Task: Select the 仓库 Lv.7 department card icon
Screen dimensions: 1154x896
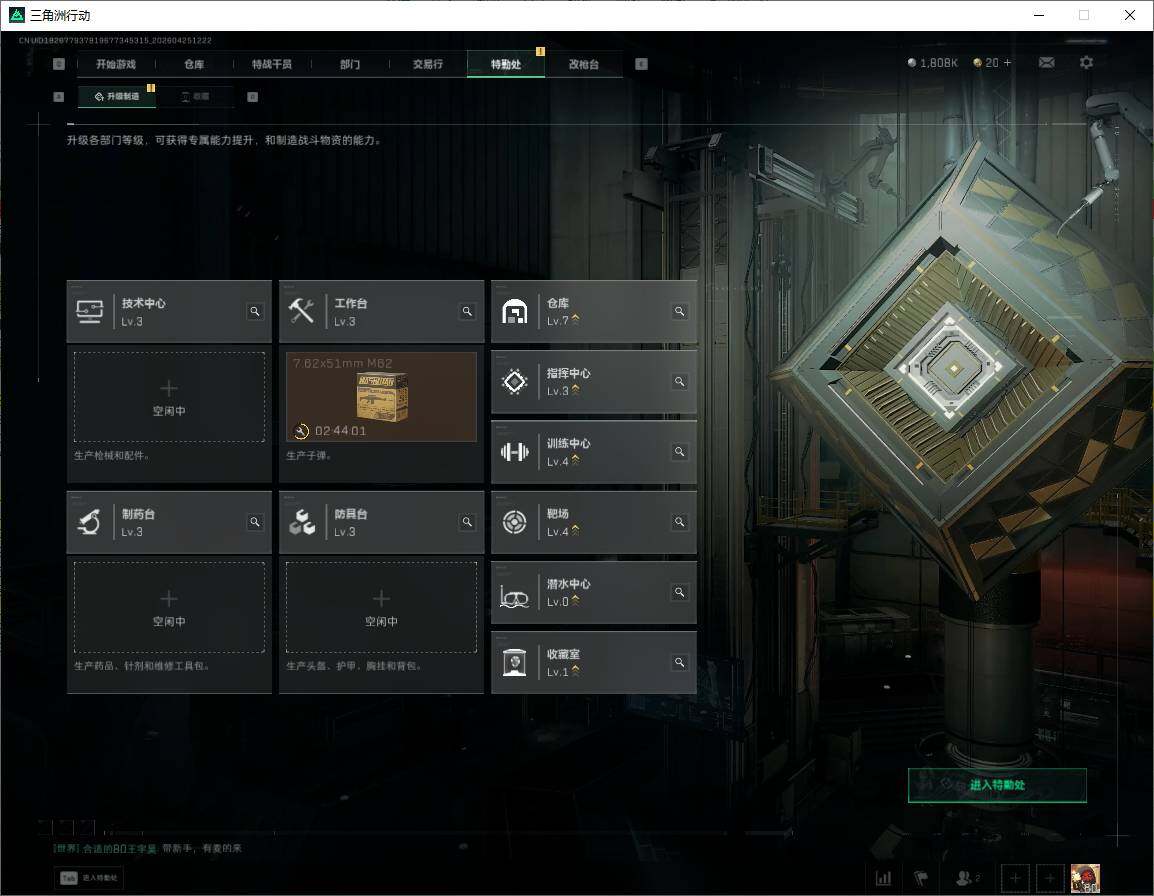Action: (514, 311)
